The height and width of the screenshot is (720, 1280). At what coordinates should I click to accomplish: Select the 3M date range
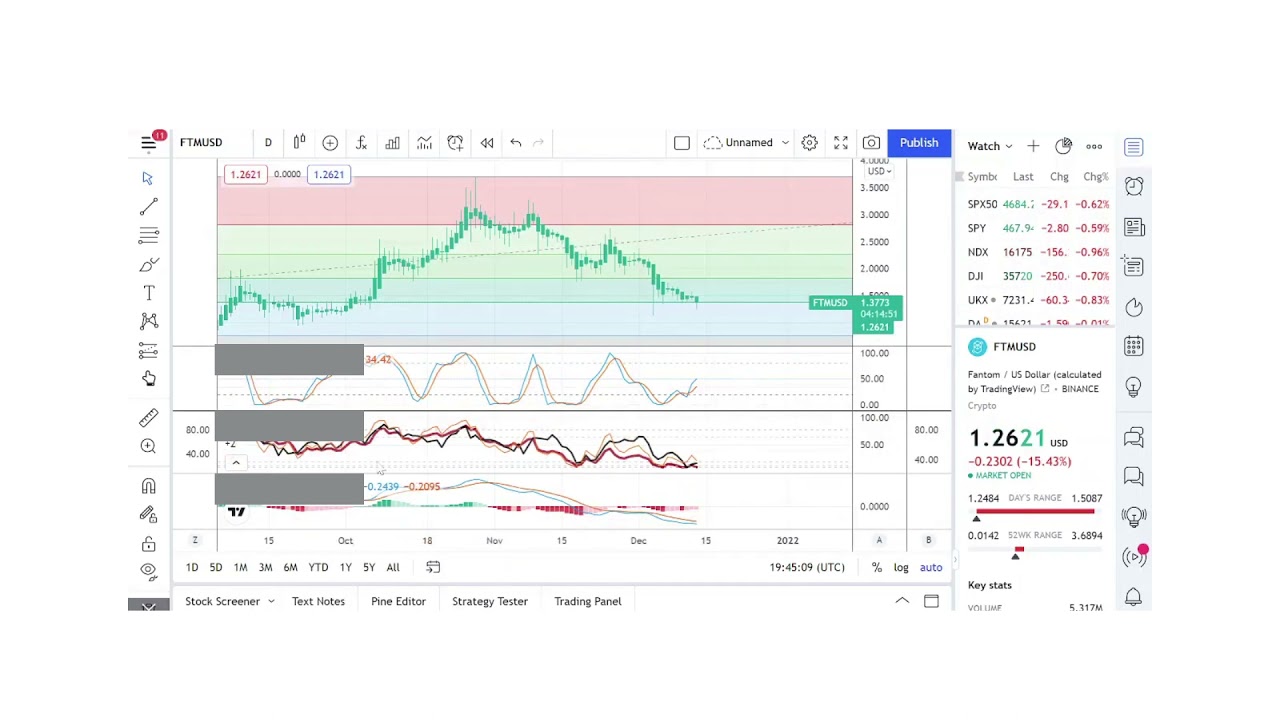[265, 567]
